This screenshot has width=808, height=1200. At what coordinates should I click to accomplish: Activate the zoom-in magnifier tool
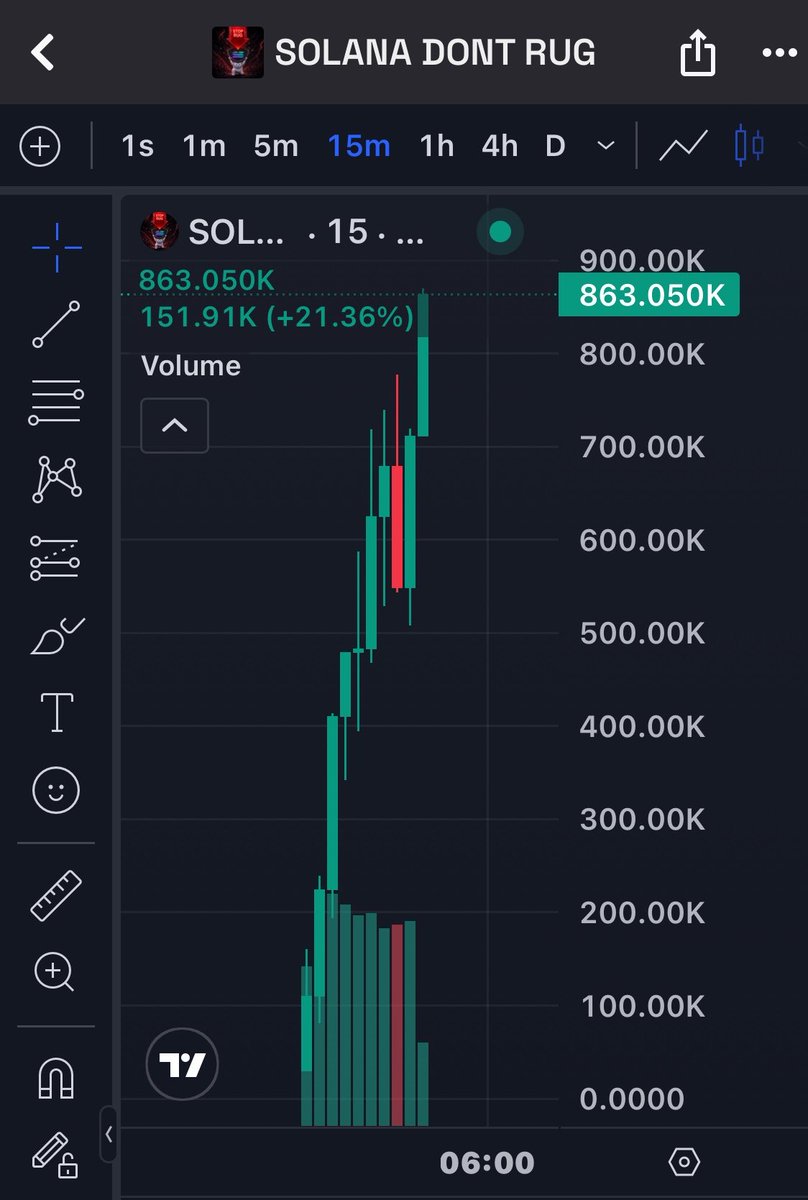coord(54,972)
